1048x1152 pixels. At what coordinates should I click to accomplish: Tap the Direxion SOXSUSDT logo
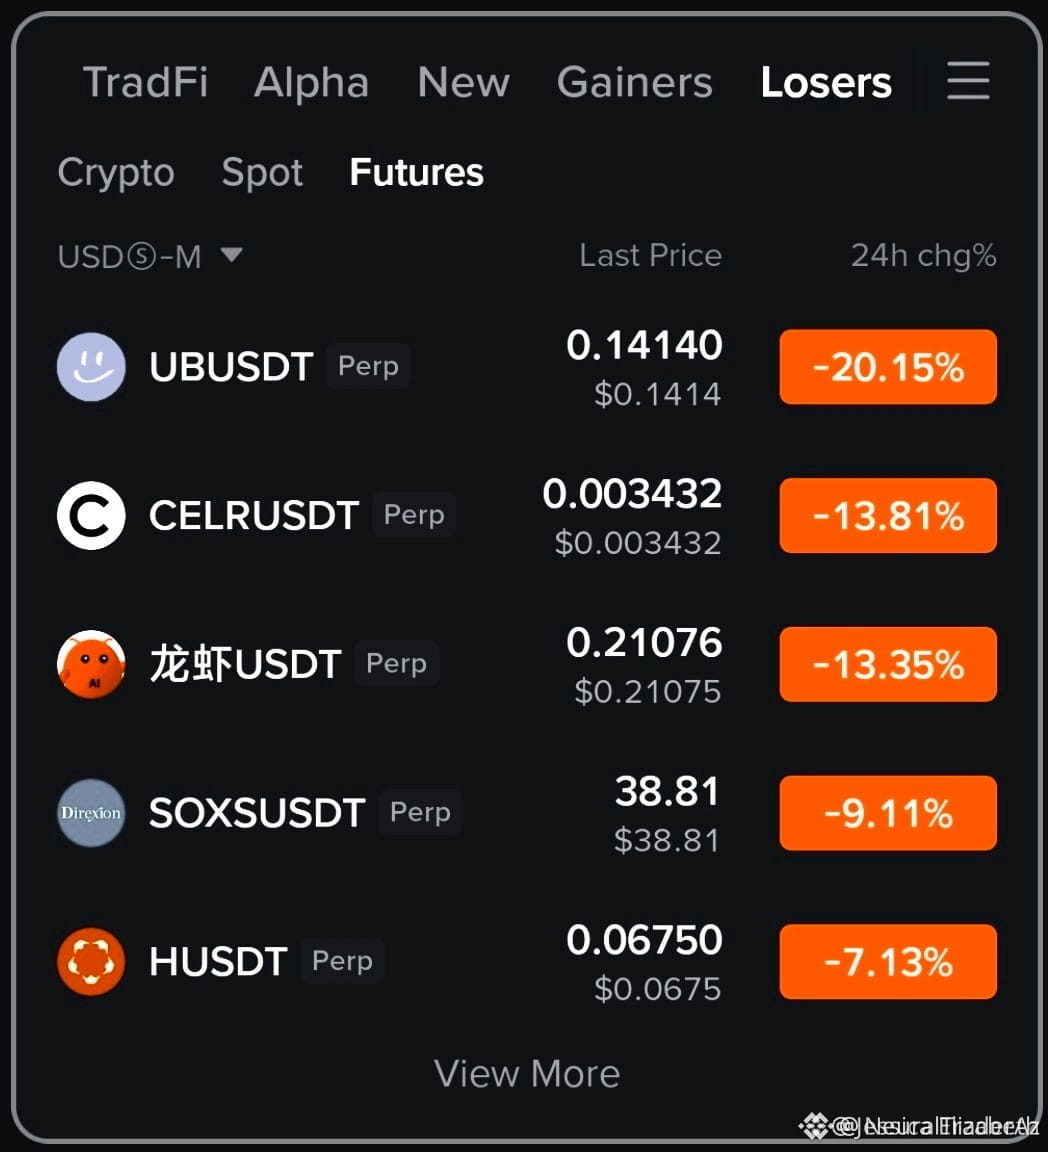(x=91, y=813)
